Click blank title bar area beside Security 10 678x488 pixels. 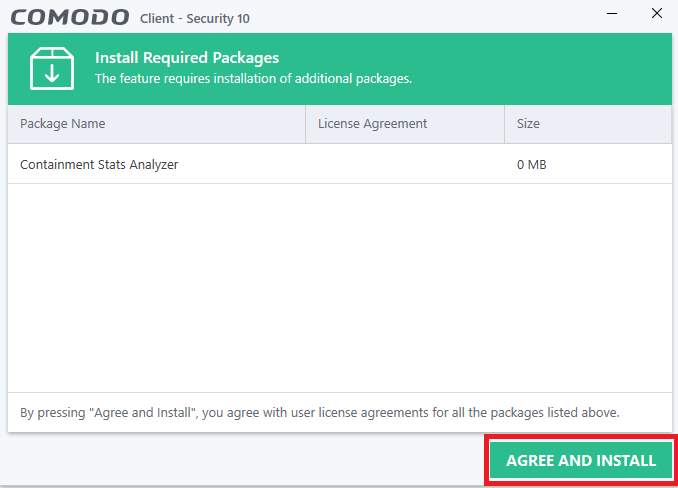426,16
